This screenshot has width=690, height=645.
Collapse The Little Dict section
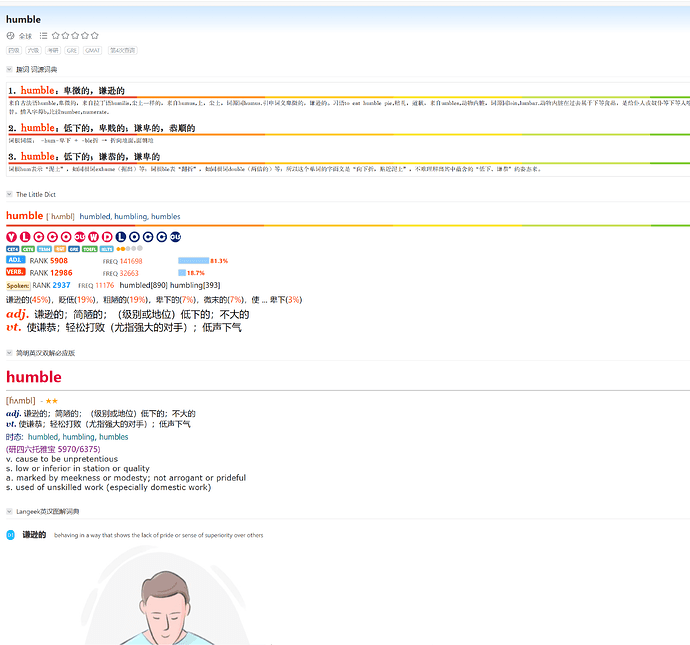(x=9, y=194)
